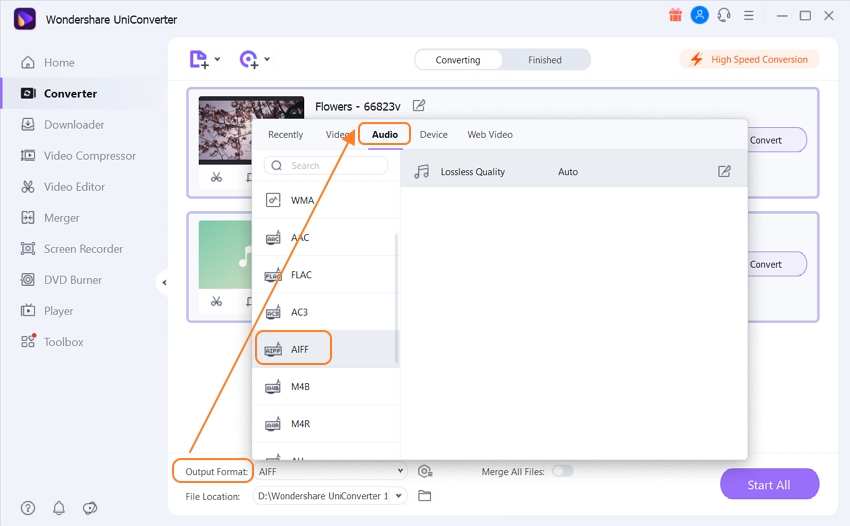
Task: Trim the Flowers video with scissors icon
Action: coord(216,177)
